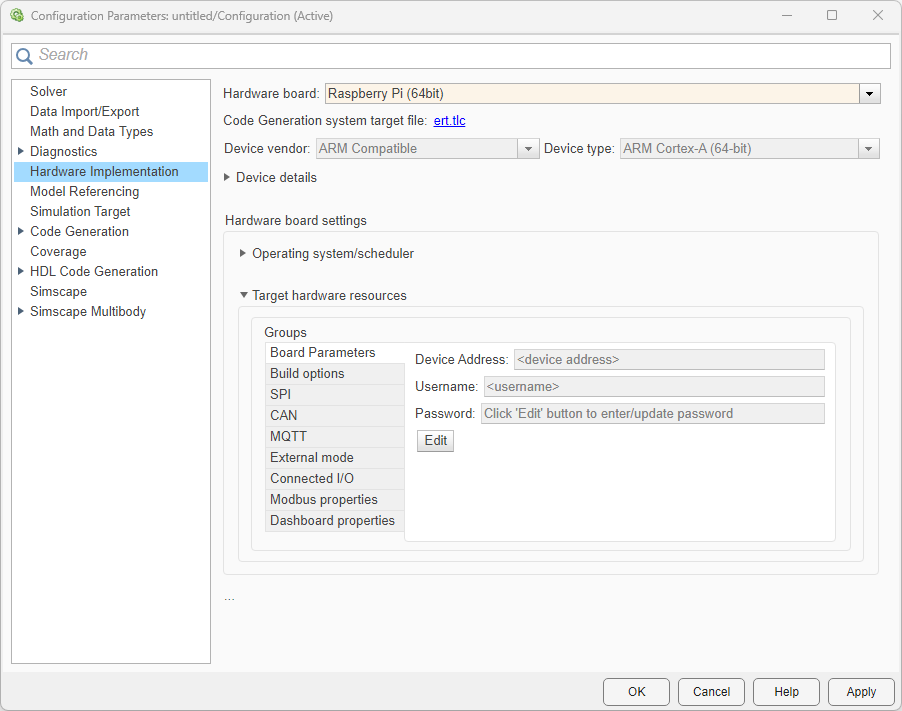Open the Simulation Target settings
This screenshot has height=711, width=902.
tap(80, 211)
